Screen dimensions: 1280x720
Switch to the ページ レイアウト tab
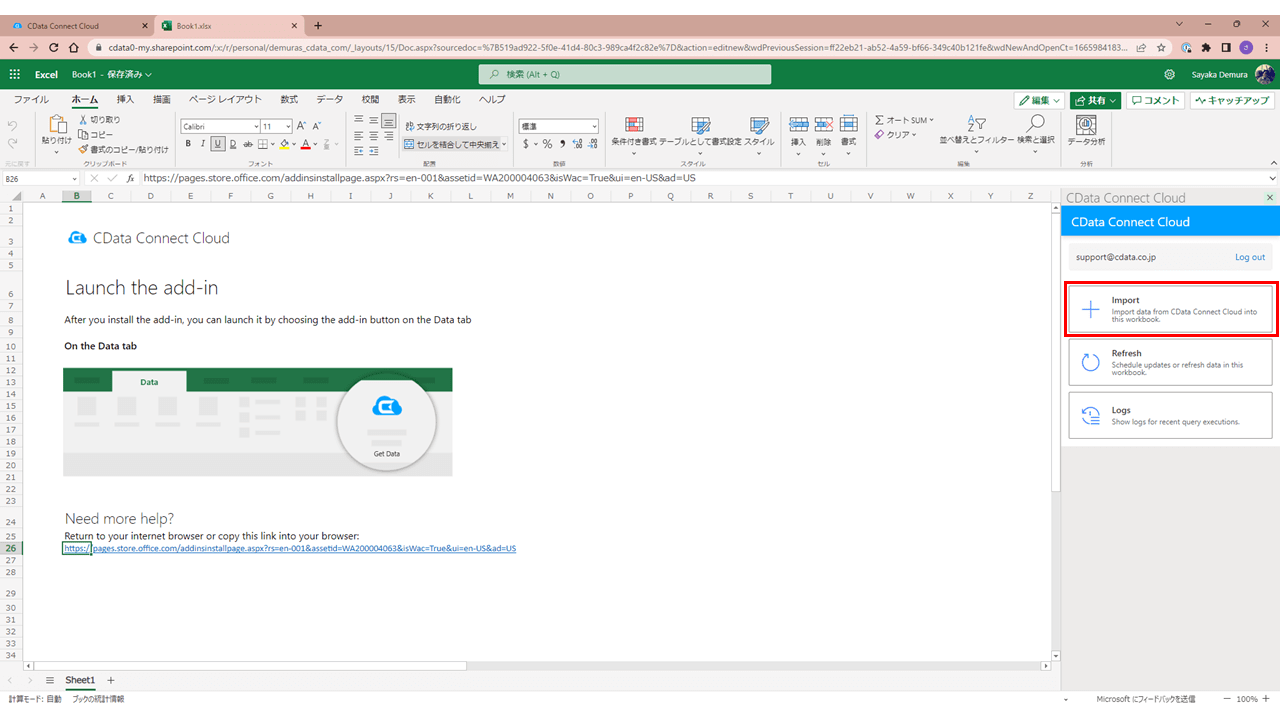[x=225, y=99]
